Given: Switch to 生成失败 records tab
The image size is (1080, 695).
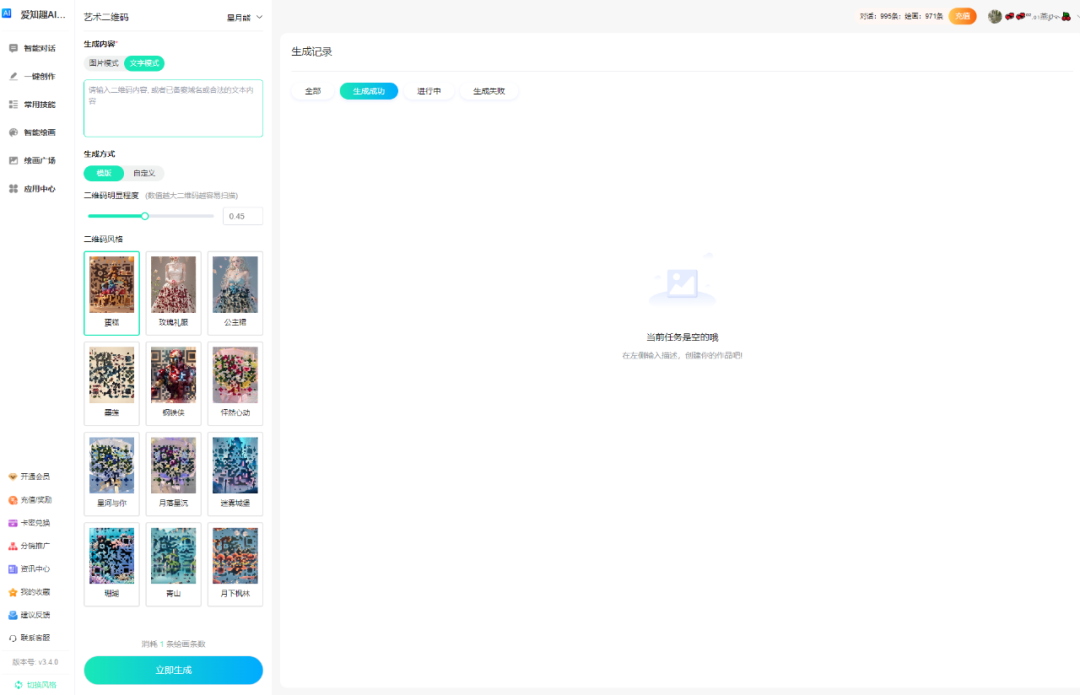Looking at the screenshot, I should 489,91.
